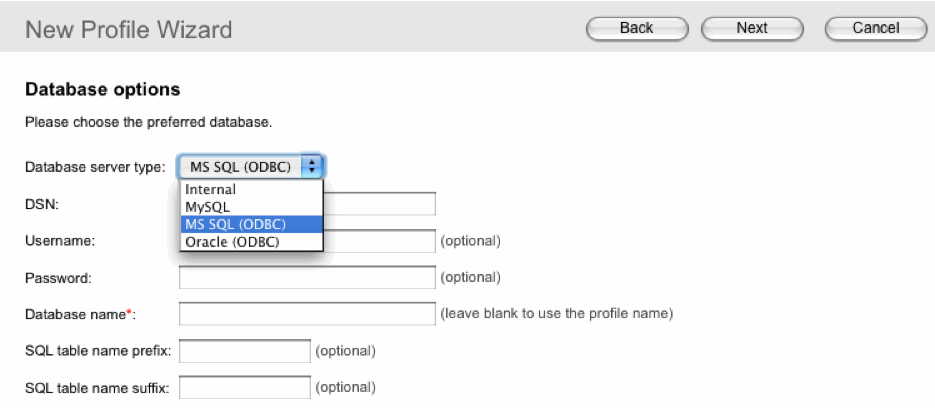Focus the Database name field

[307, 314]
